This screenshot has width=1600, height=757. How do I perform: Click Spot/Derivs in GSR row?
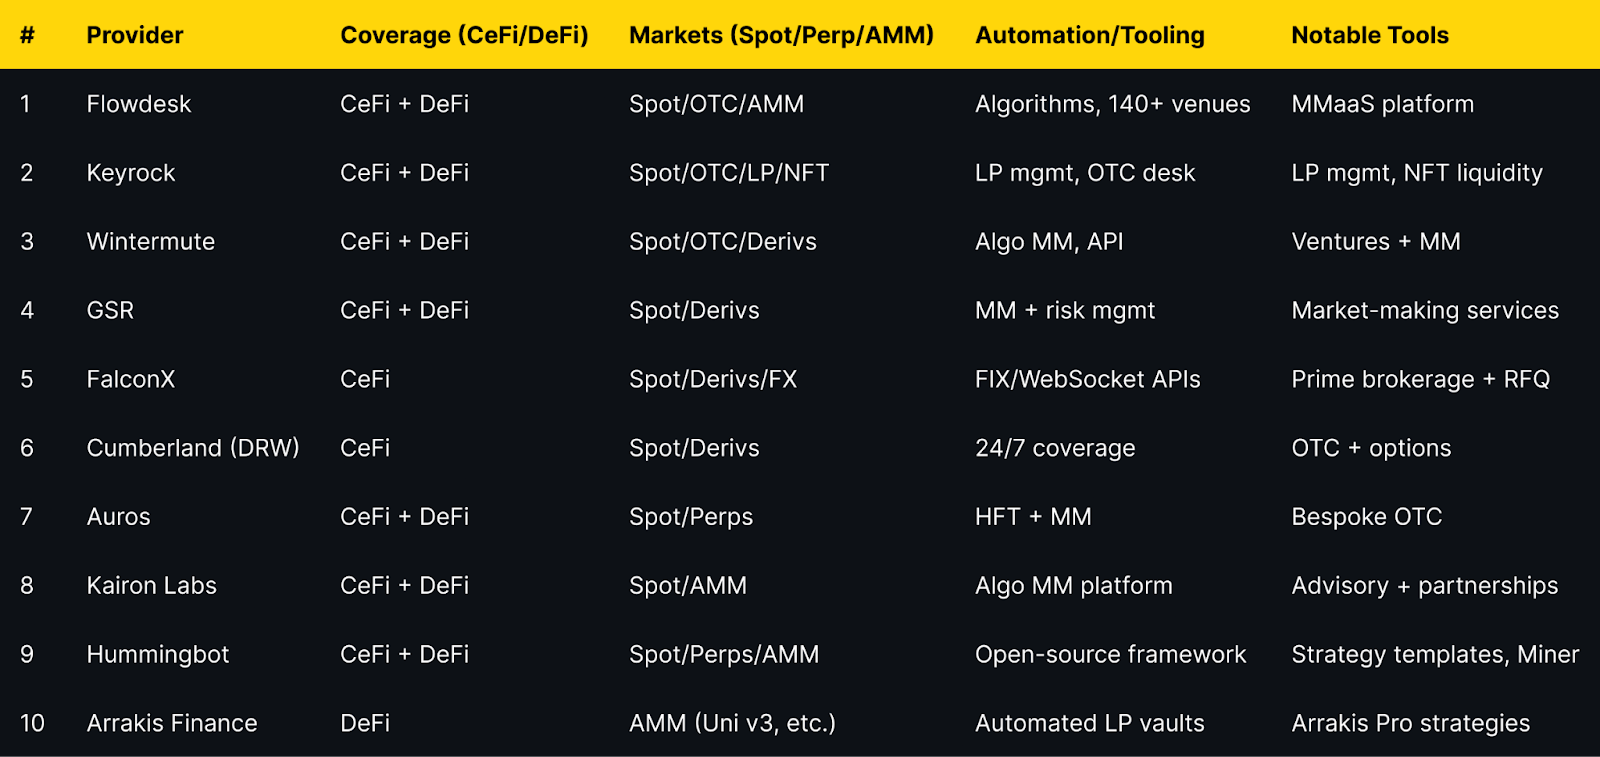point(694,311)
